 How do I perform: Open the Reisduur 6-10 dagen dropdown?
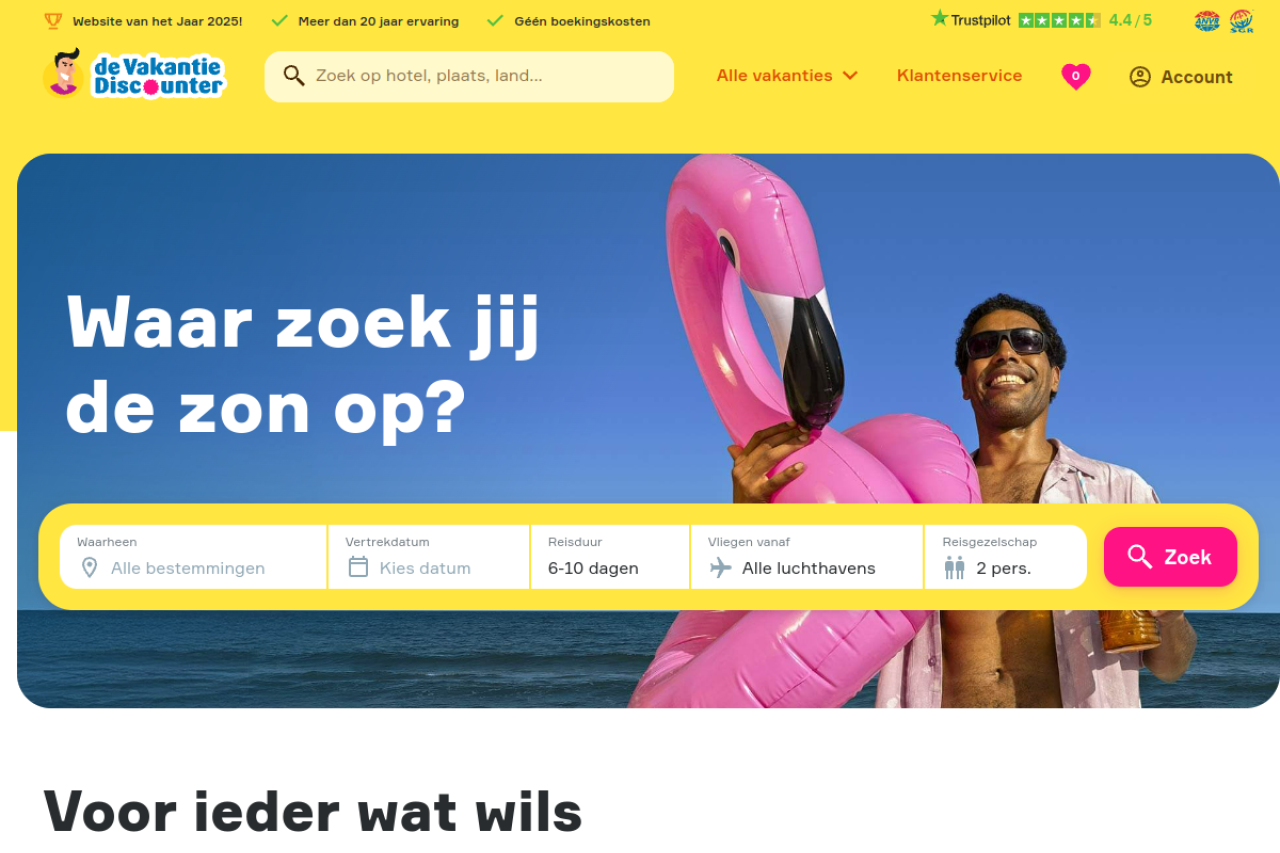coord(610,557)
